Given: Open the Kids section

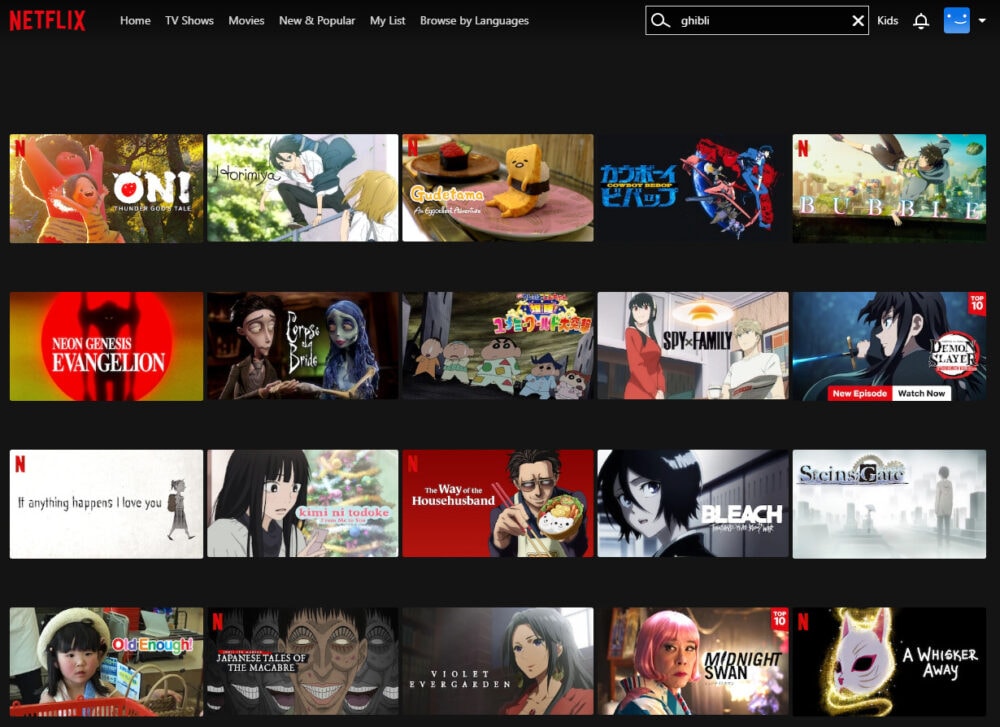Looking at the screenshot, I should (887, 20).
